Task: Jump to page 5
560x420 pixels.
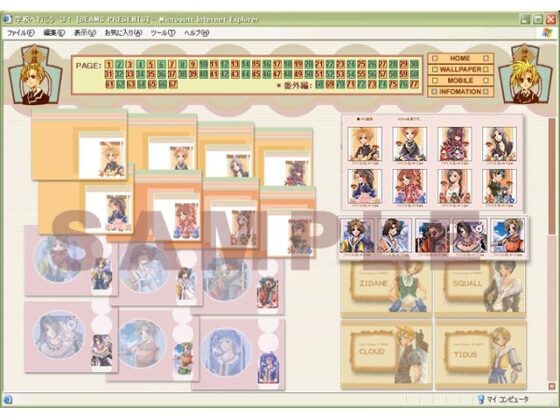Action: [x=151, y=65]
